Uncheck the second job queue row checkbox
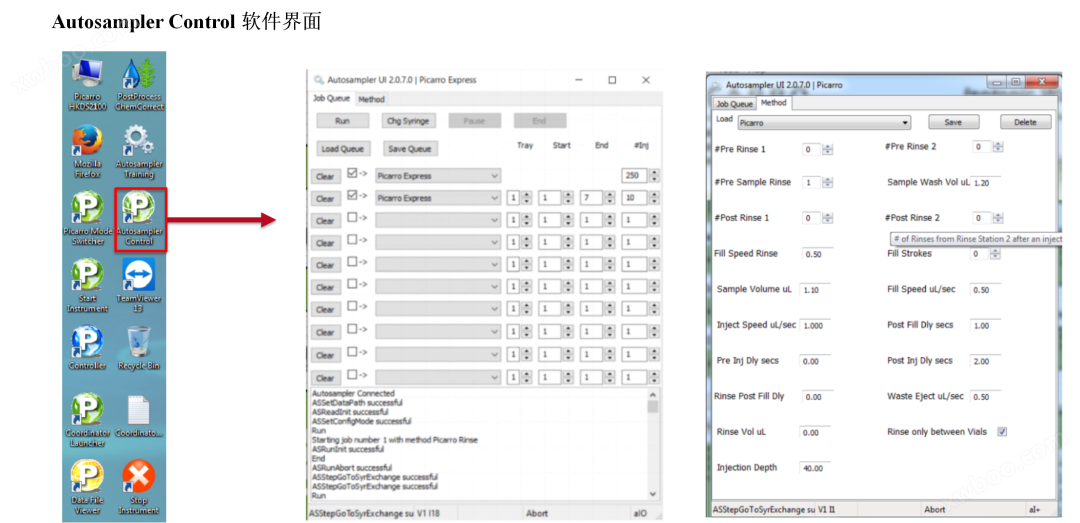Screen dimensions: 1080x523 [x=353, y=195]
